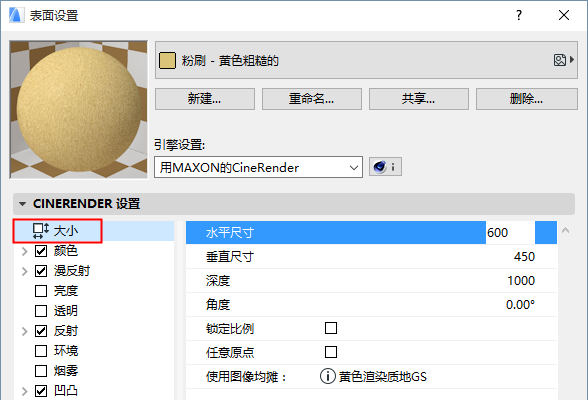Click the info icon beside 黄色渲染质地GS
This screenshot has width=588, height=400.
[x=327, y=376]
